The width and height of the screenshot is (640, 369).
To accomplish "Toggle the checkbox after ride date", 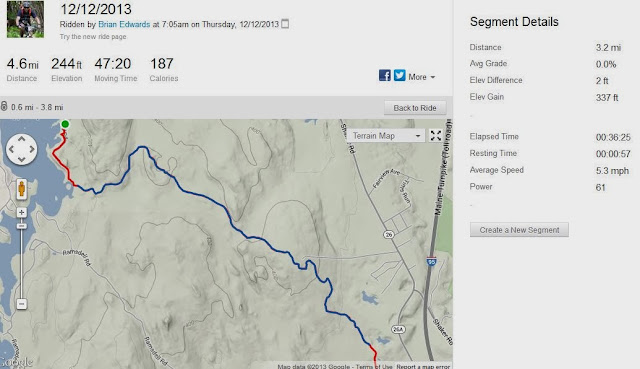I will tap(285, 24).
